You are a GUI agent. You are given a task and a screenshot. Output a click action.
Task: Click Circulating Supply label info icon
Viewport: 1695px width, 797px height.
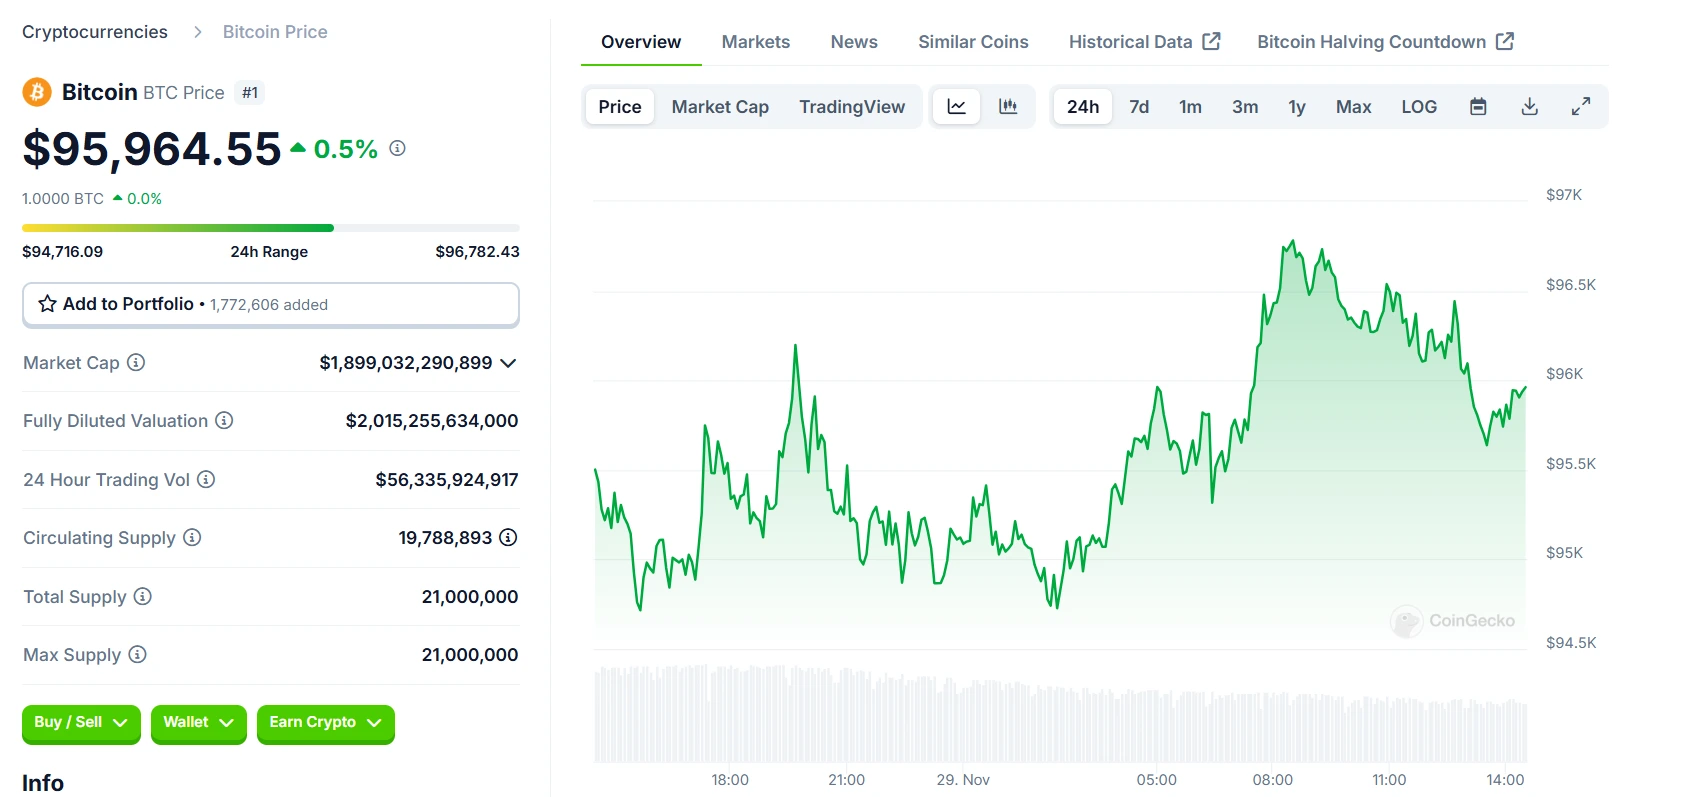[x=192, y=537]
